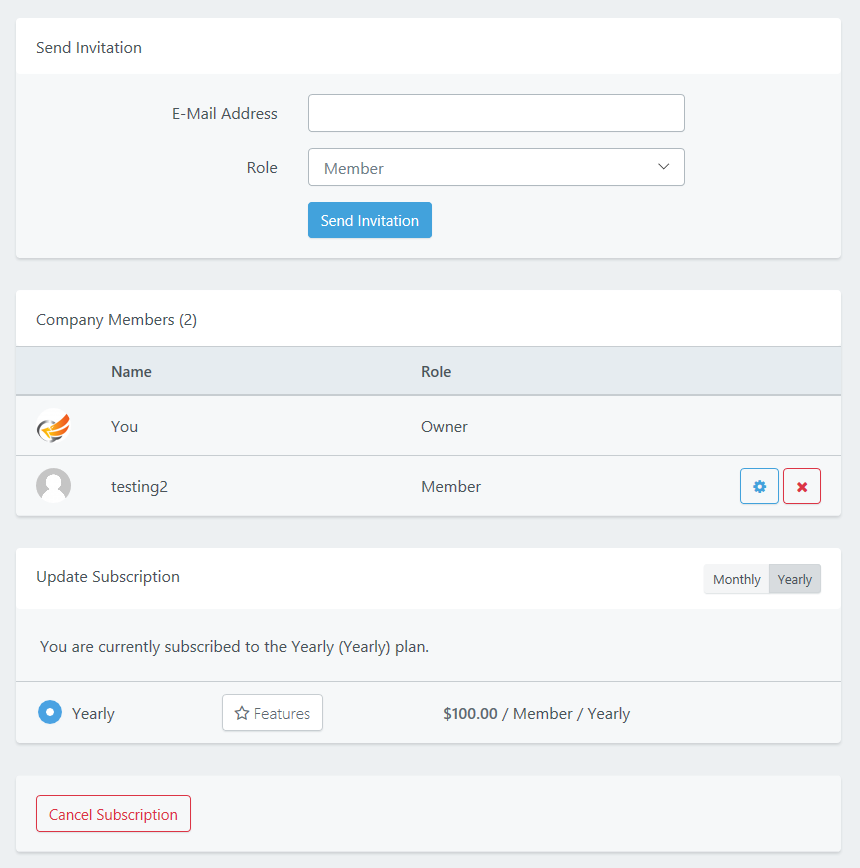Open the Role dropdown showing Member

pyautogui.click(x=495, y=168)
